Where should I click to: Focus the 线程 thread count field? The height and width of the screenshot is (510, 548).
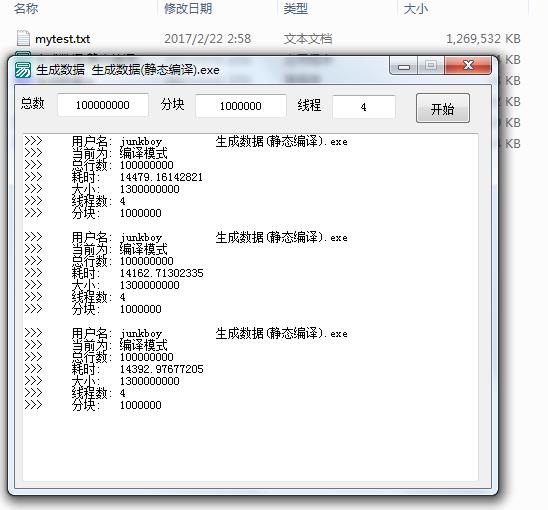363,107
